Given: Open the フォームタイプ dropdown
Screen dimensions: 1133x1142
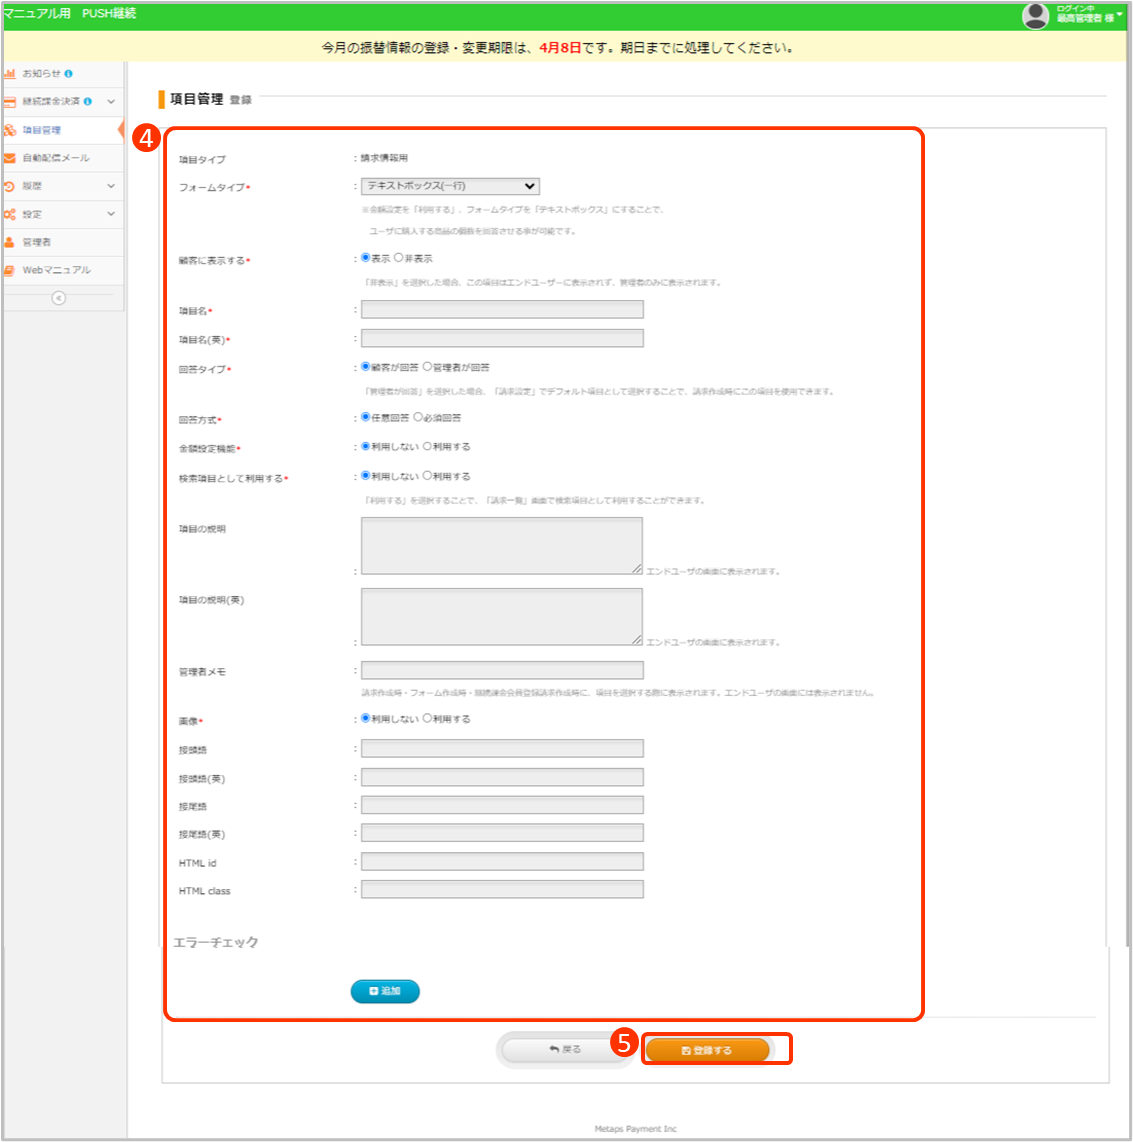Looking at the screenshot, I should [x=450, y=186].
